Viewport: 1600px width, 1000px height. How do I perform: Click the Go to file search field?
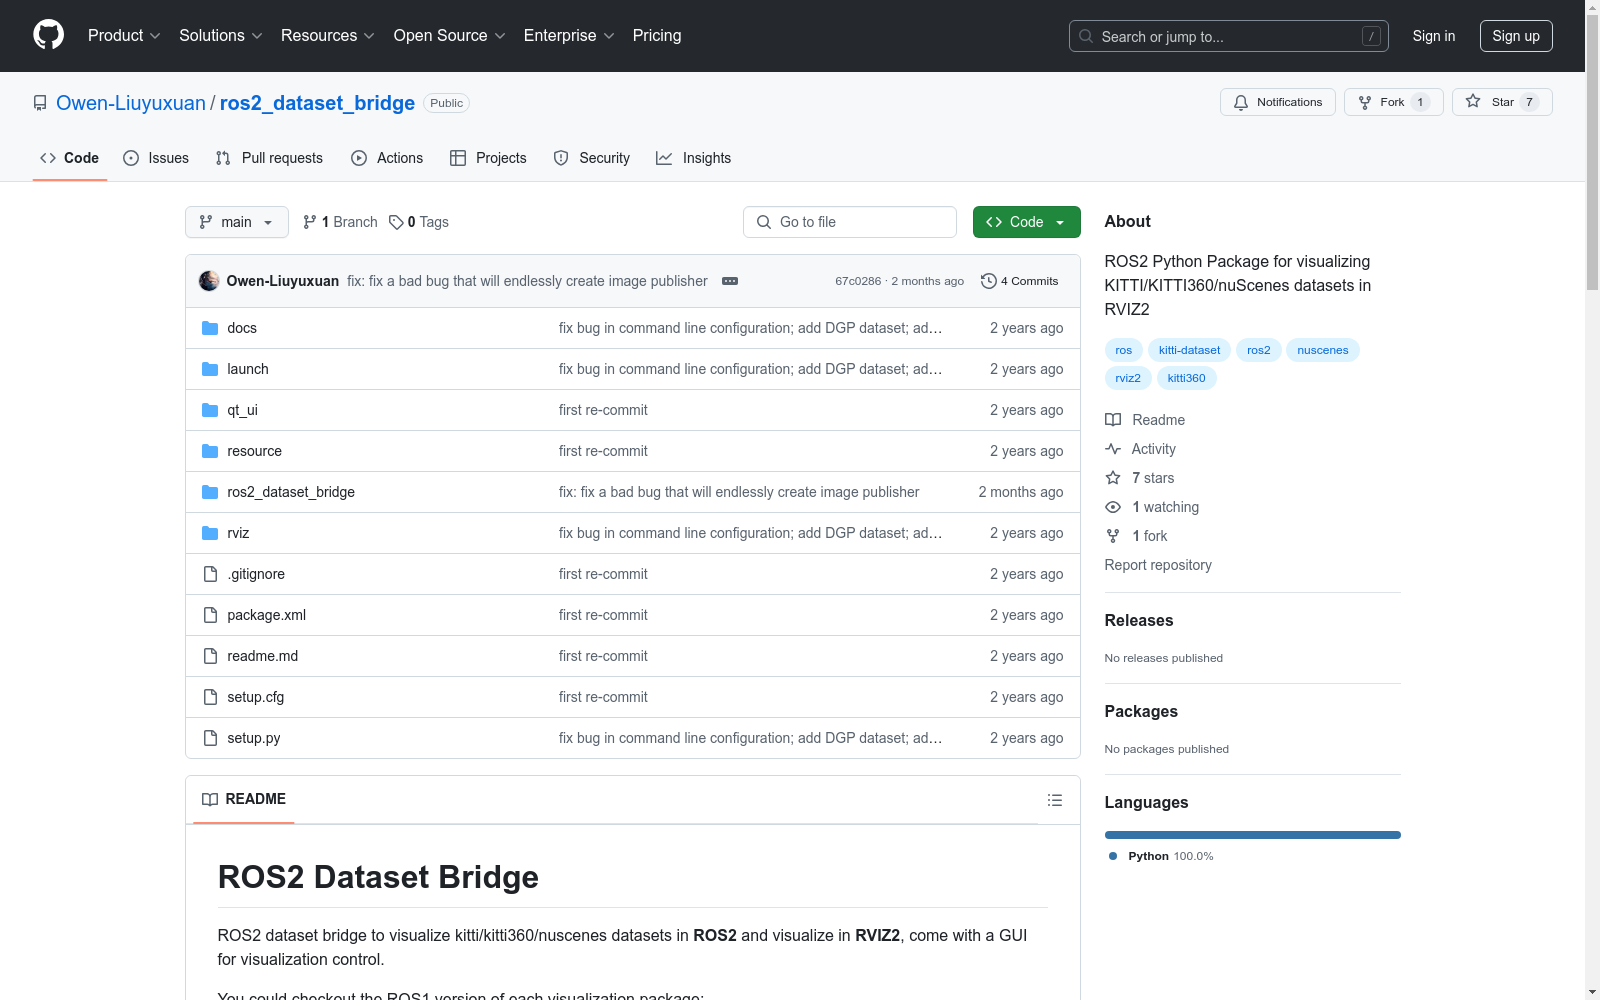coord(850,222)
